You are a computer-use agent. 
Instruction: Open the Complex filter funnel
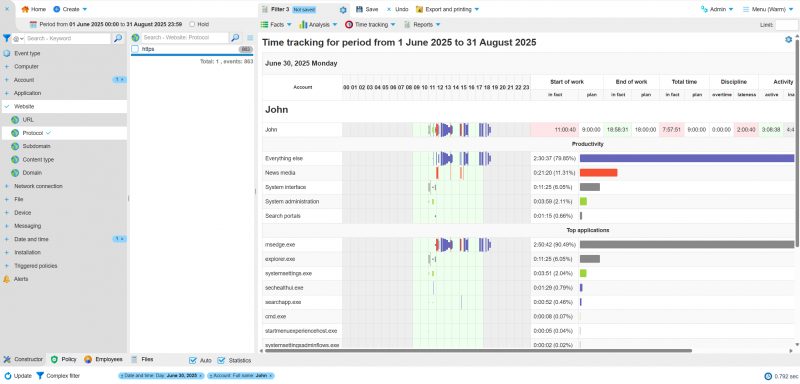coord(40,376)
